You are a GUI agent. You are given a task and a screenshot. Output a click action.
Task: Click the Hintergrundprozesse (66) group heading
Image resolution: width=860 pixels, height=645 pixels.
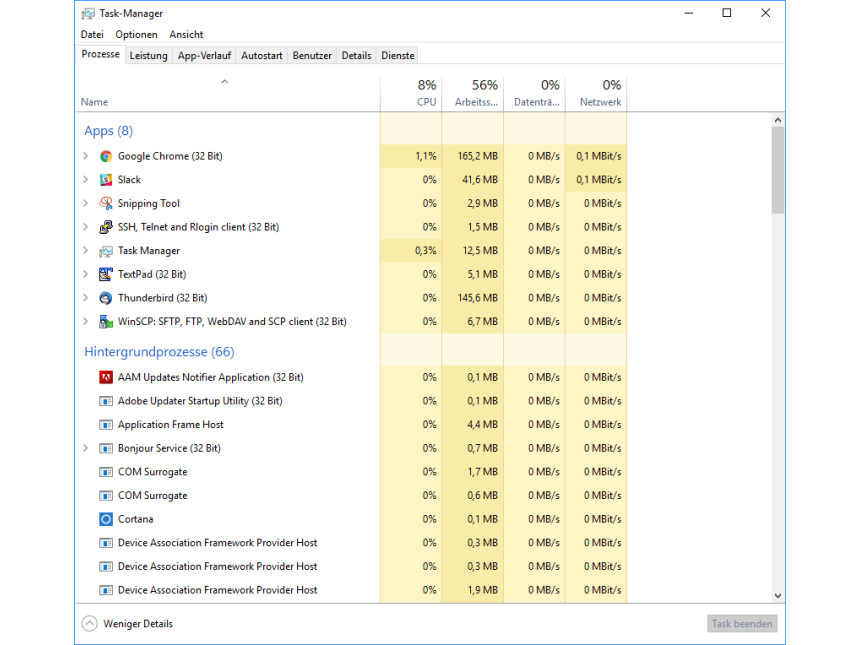[159, 352]
